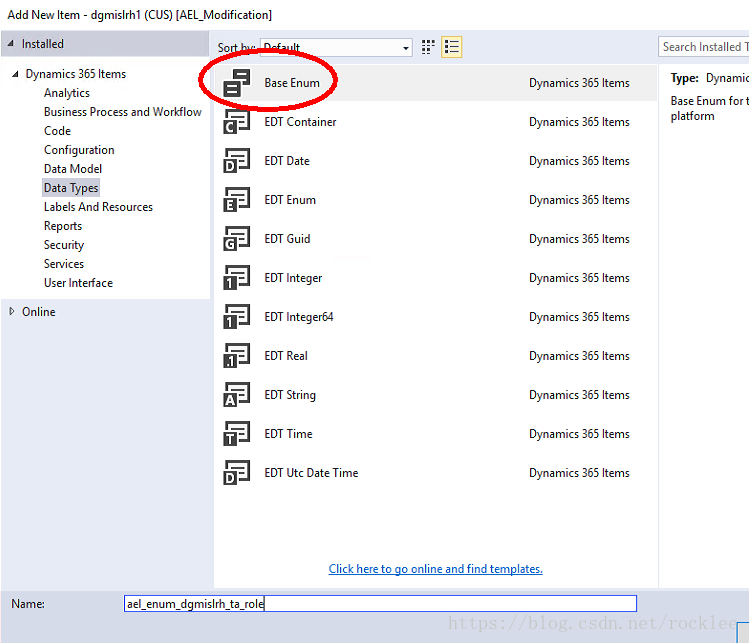The width and height of the screenshot is (749, 643).
Task: Collapse the Installed section
Action: [11, 43]
